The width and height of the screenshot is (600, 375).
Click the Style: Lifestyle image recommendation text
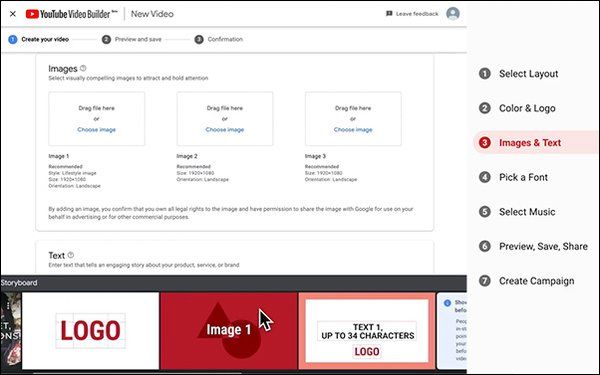click(72, 173)
